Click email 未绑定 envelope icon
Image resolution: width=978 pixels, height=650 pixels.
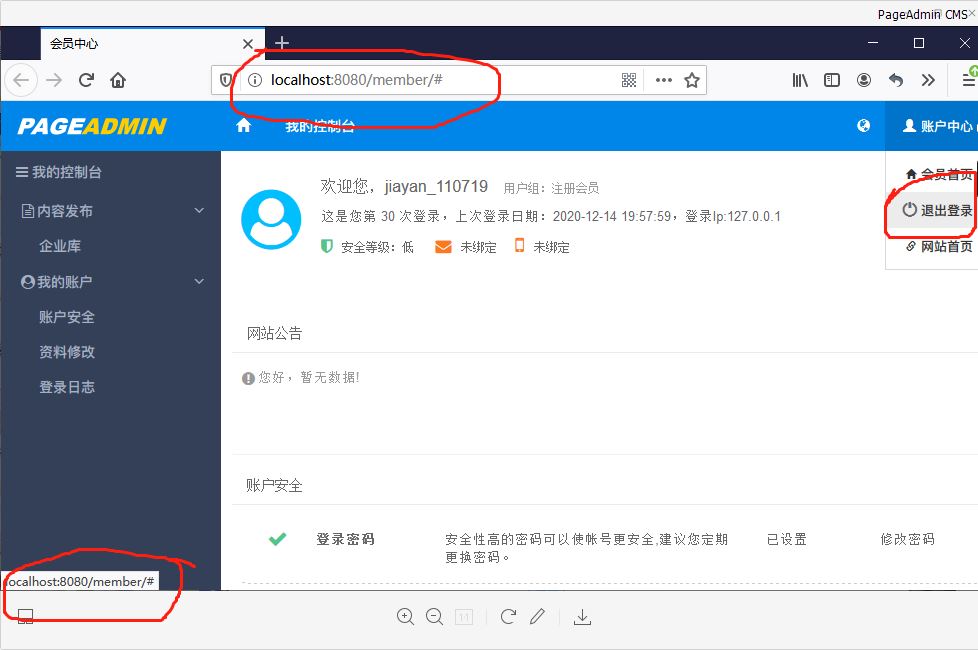[x=443, y=247]
